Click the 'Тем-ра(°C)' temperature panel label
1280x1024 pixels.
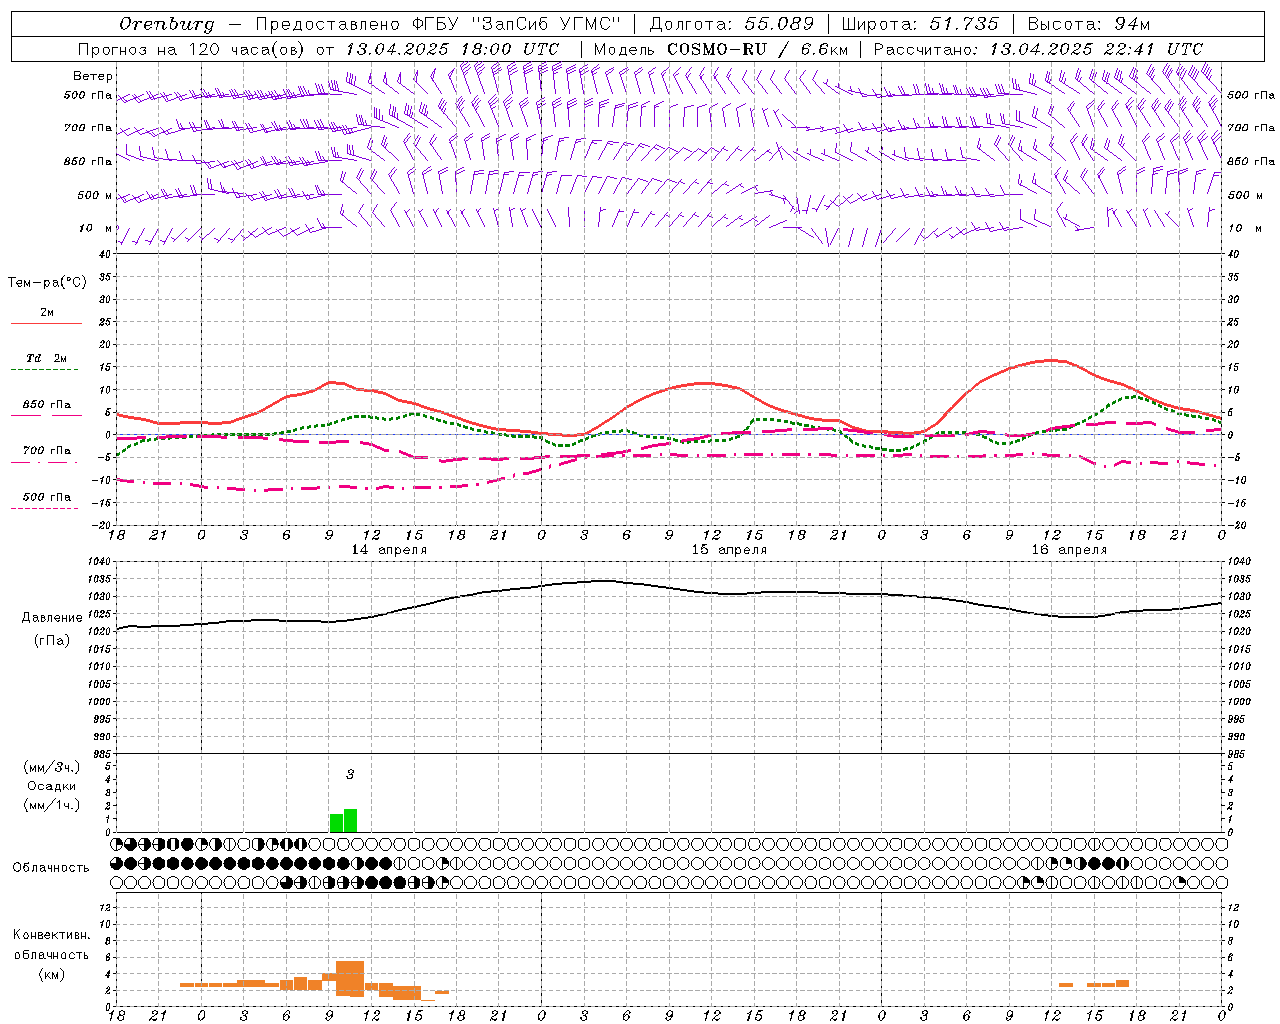click(47, 283)
